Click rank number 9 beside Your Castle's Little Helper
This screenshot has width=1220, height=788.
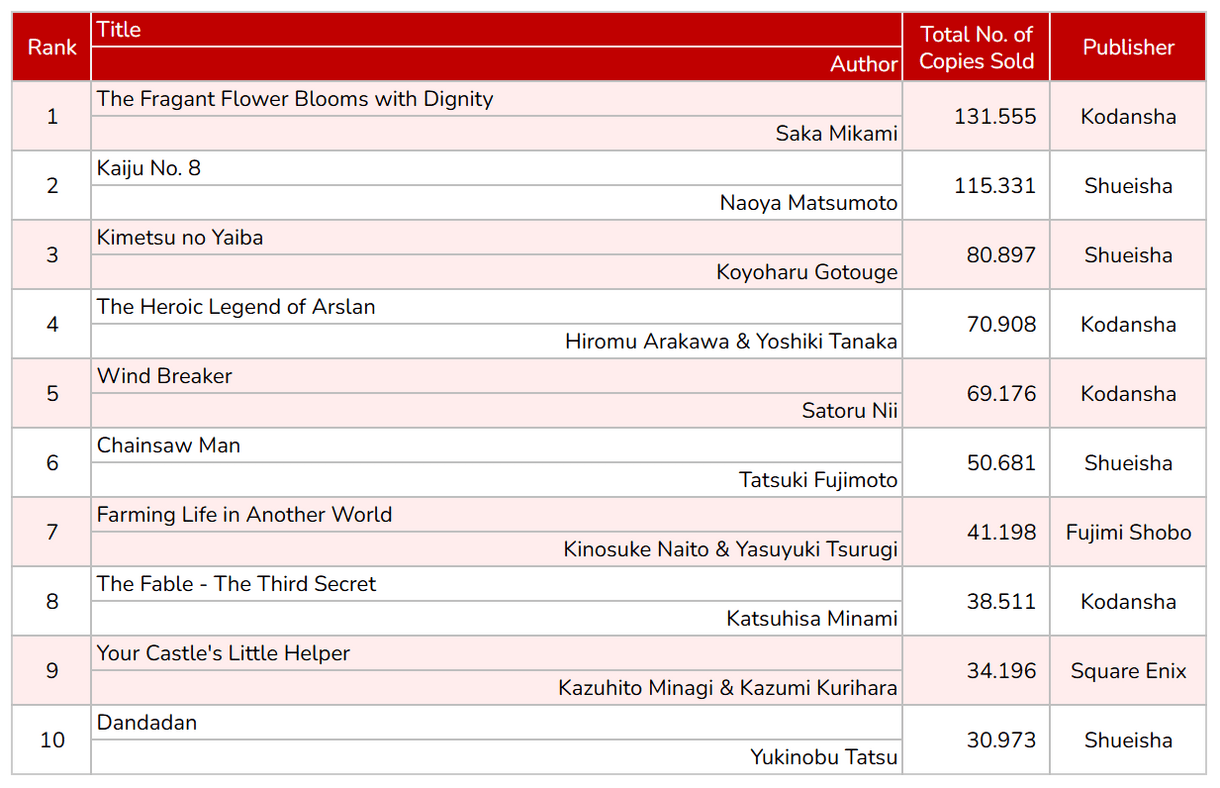52,671
